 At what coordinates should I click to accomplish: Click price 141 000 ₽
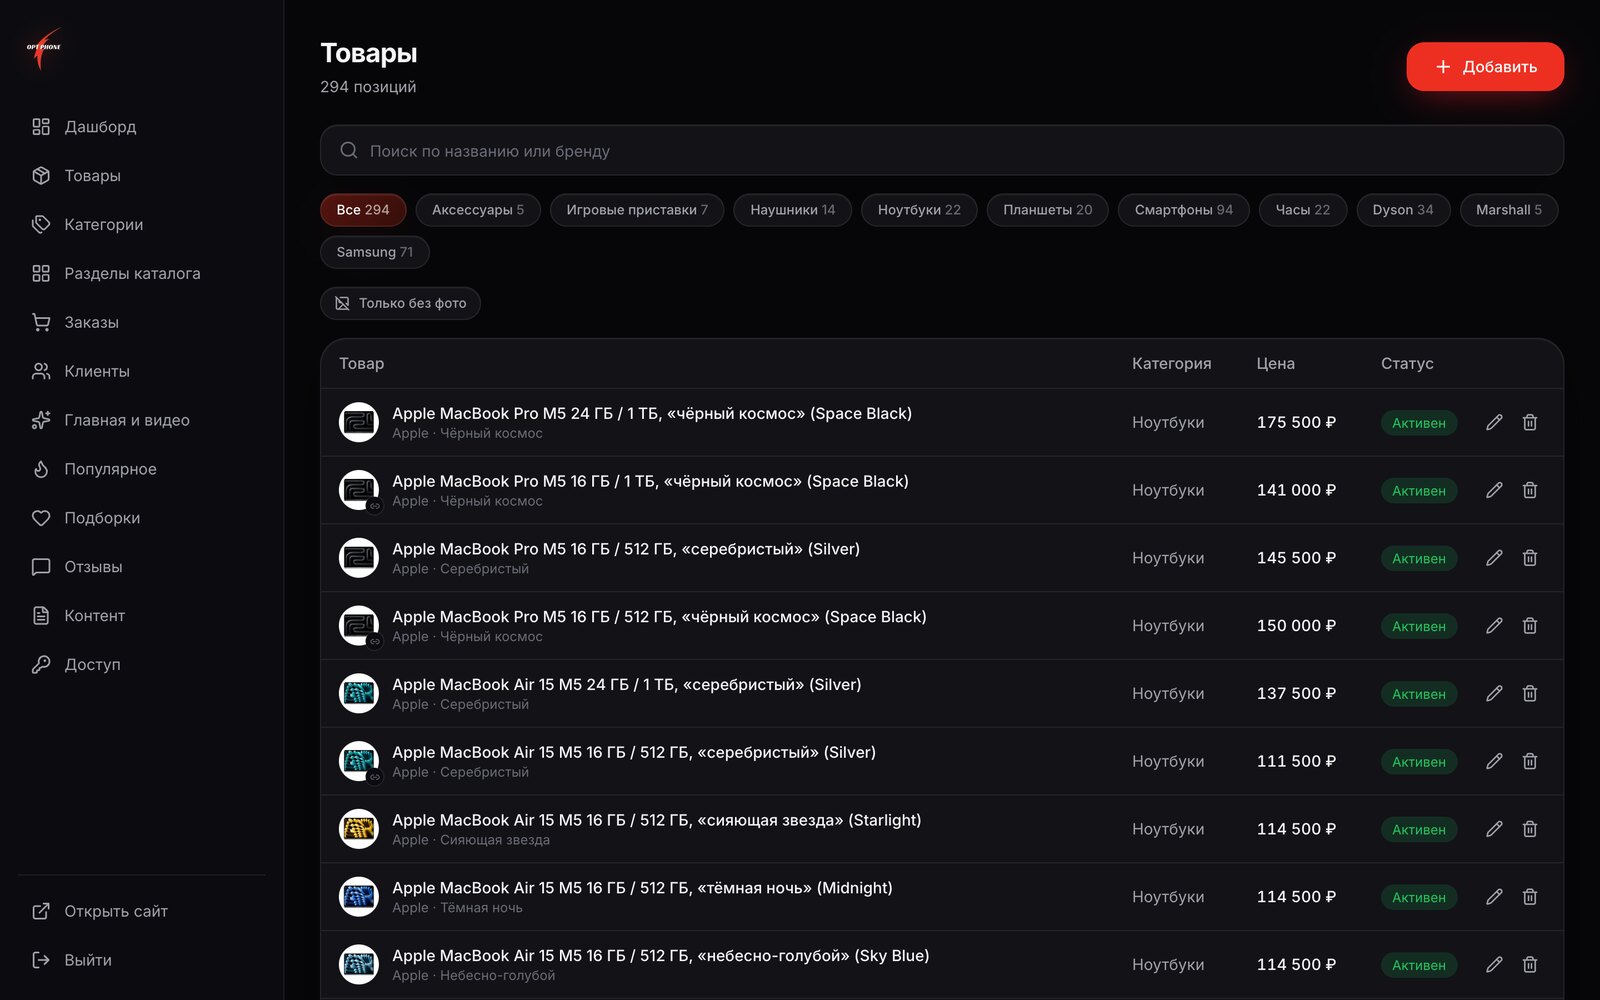(1296, 491)
